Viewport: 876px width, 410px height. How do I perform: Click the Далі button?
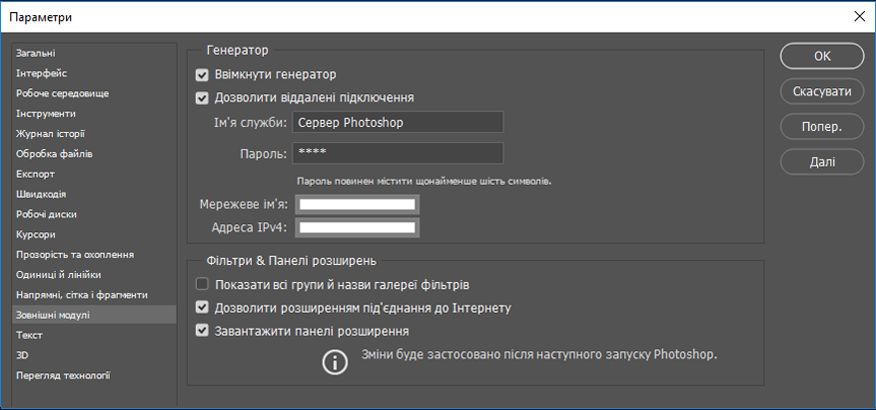pyautogui.click(x=822, y=160)
